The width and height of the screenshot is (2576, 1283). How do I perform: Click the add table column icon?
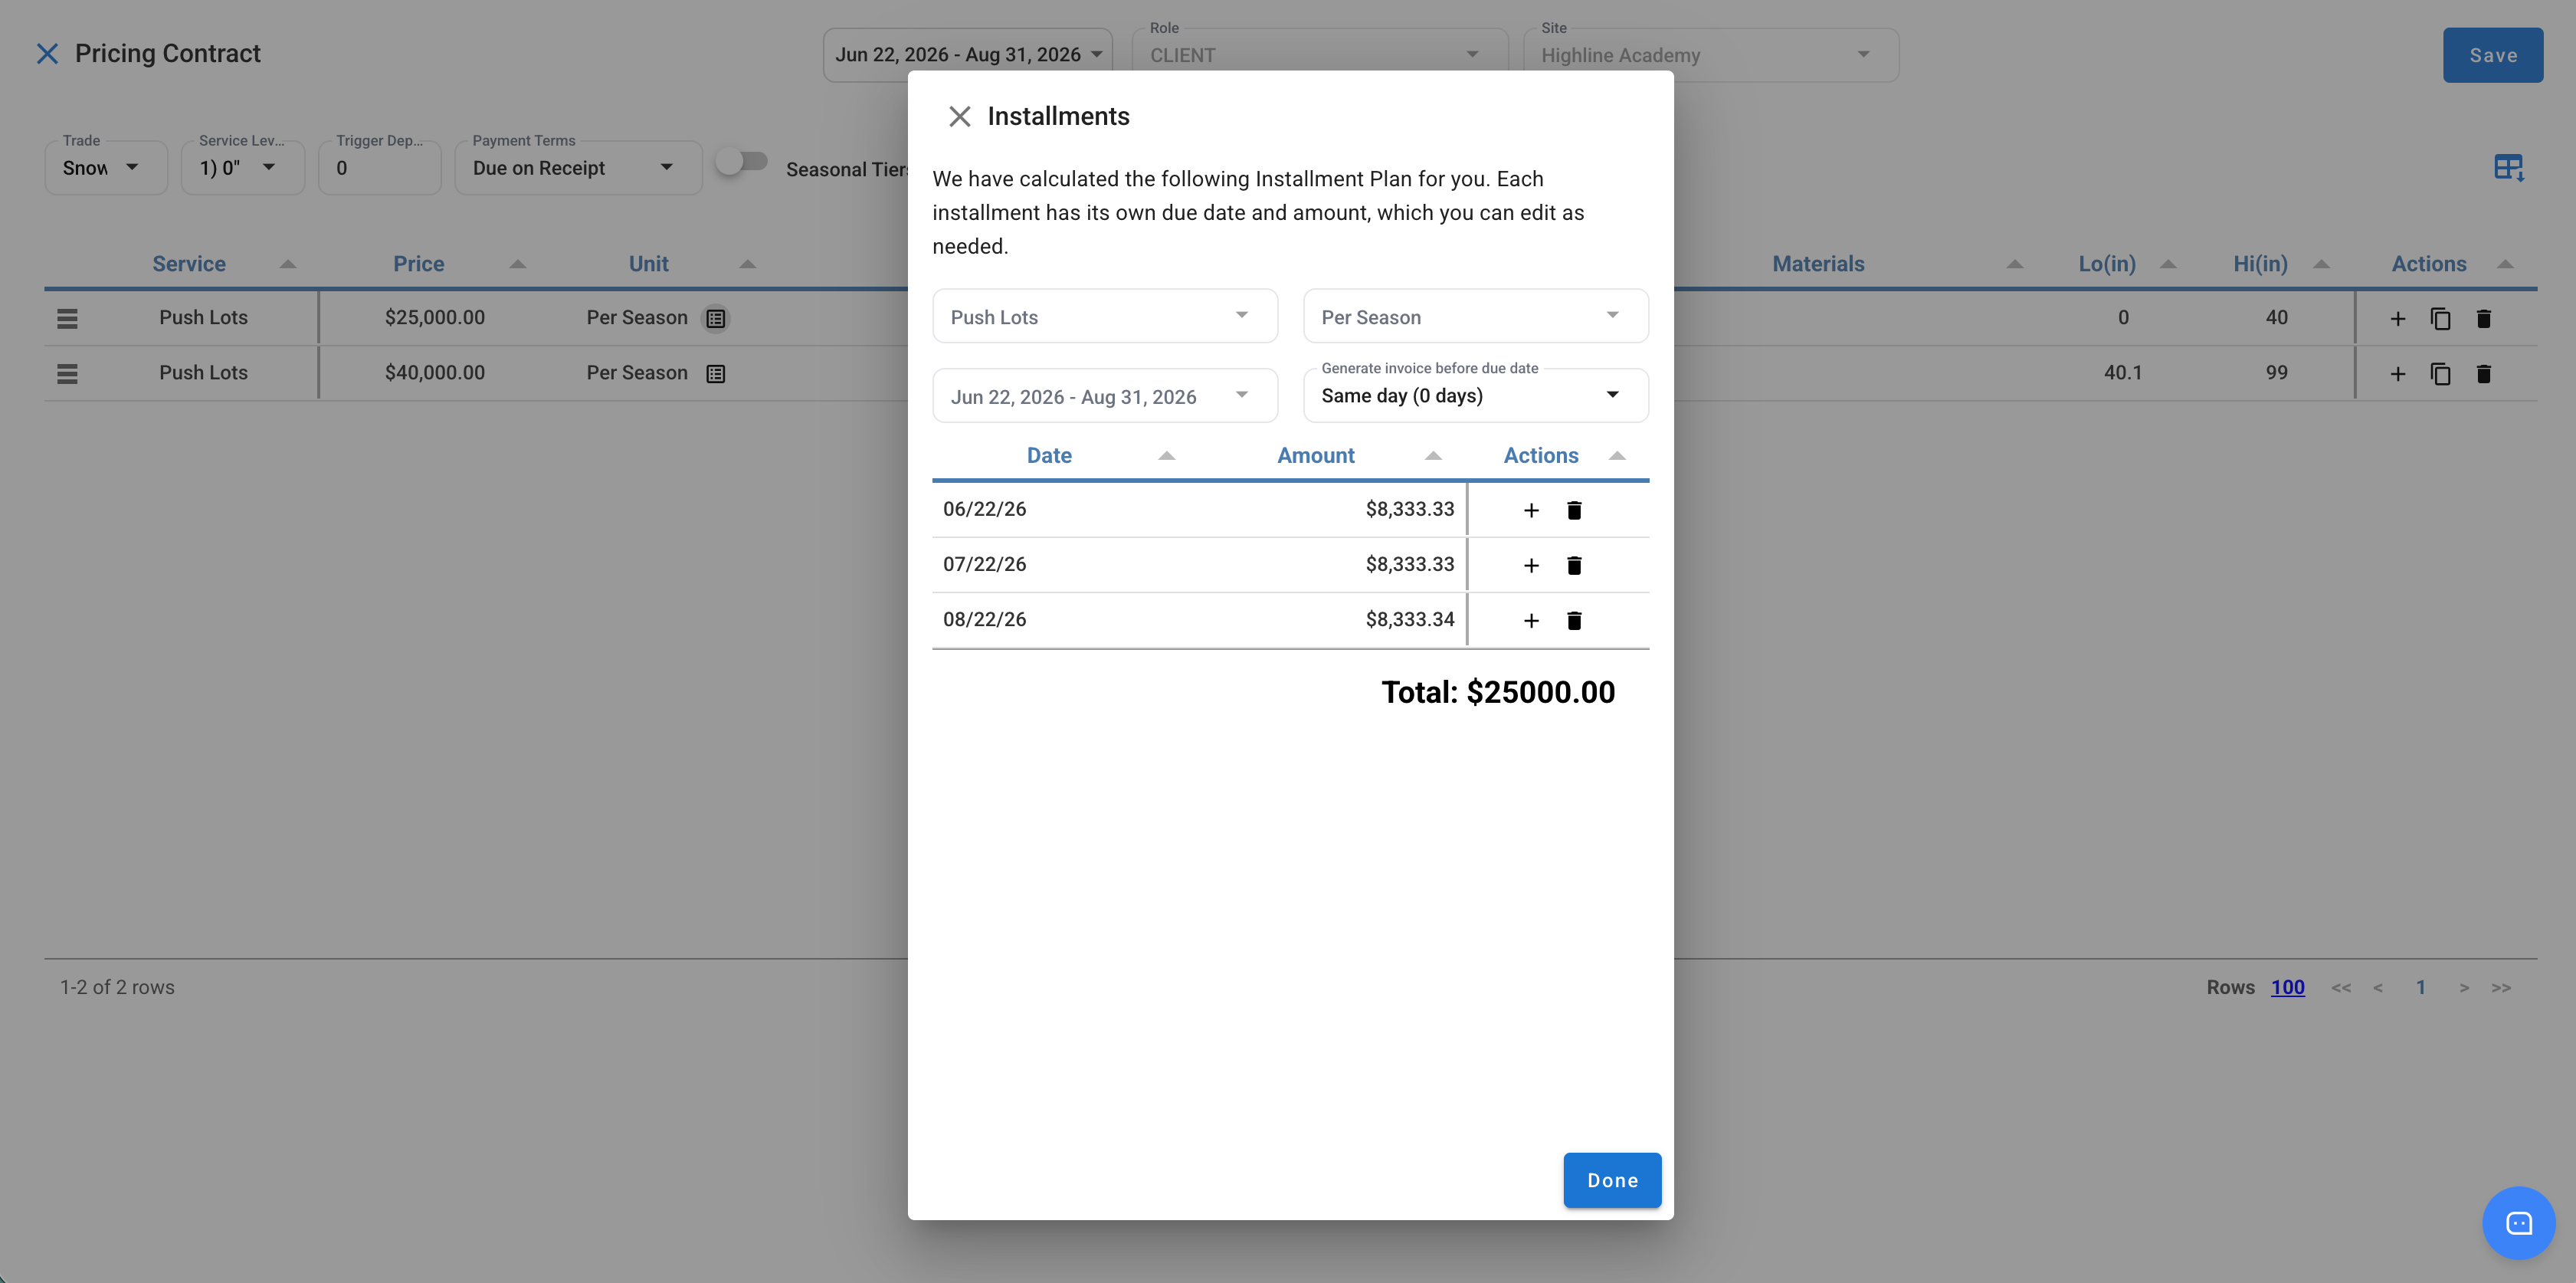2509,167
